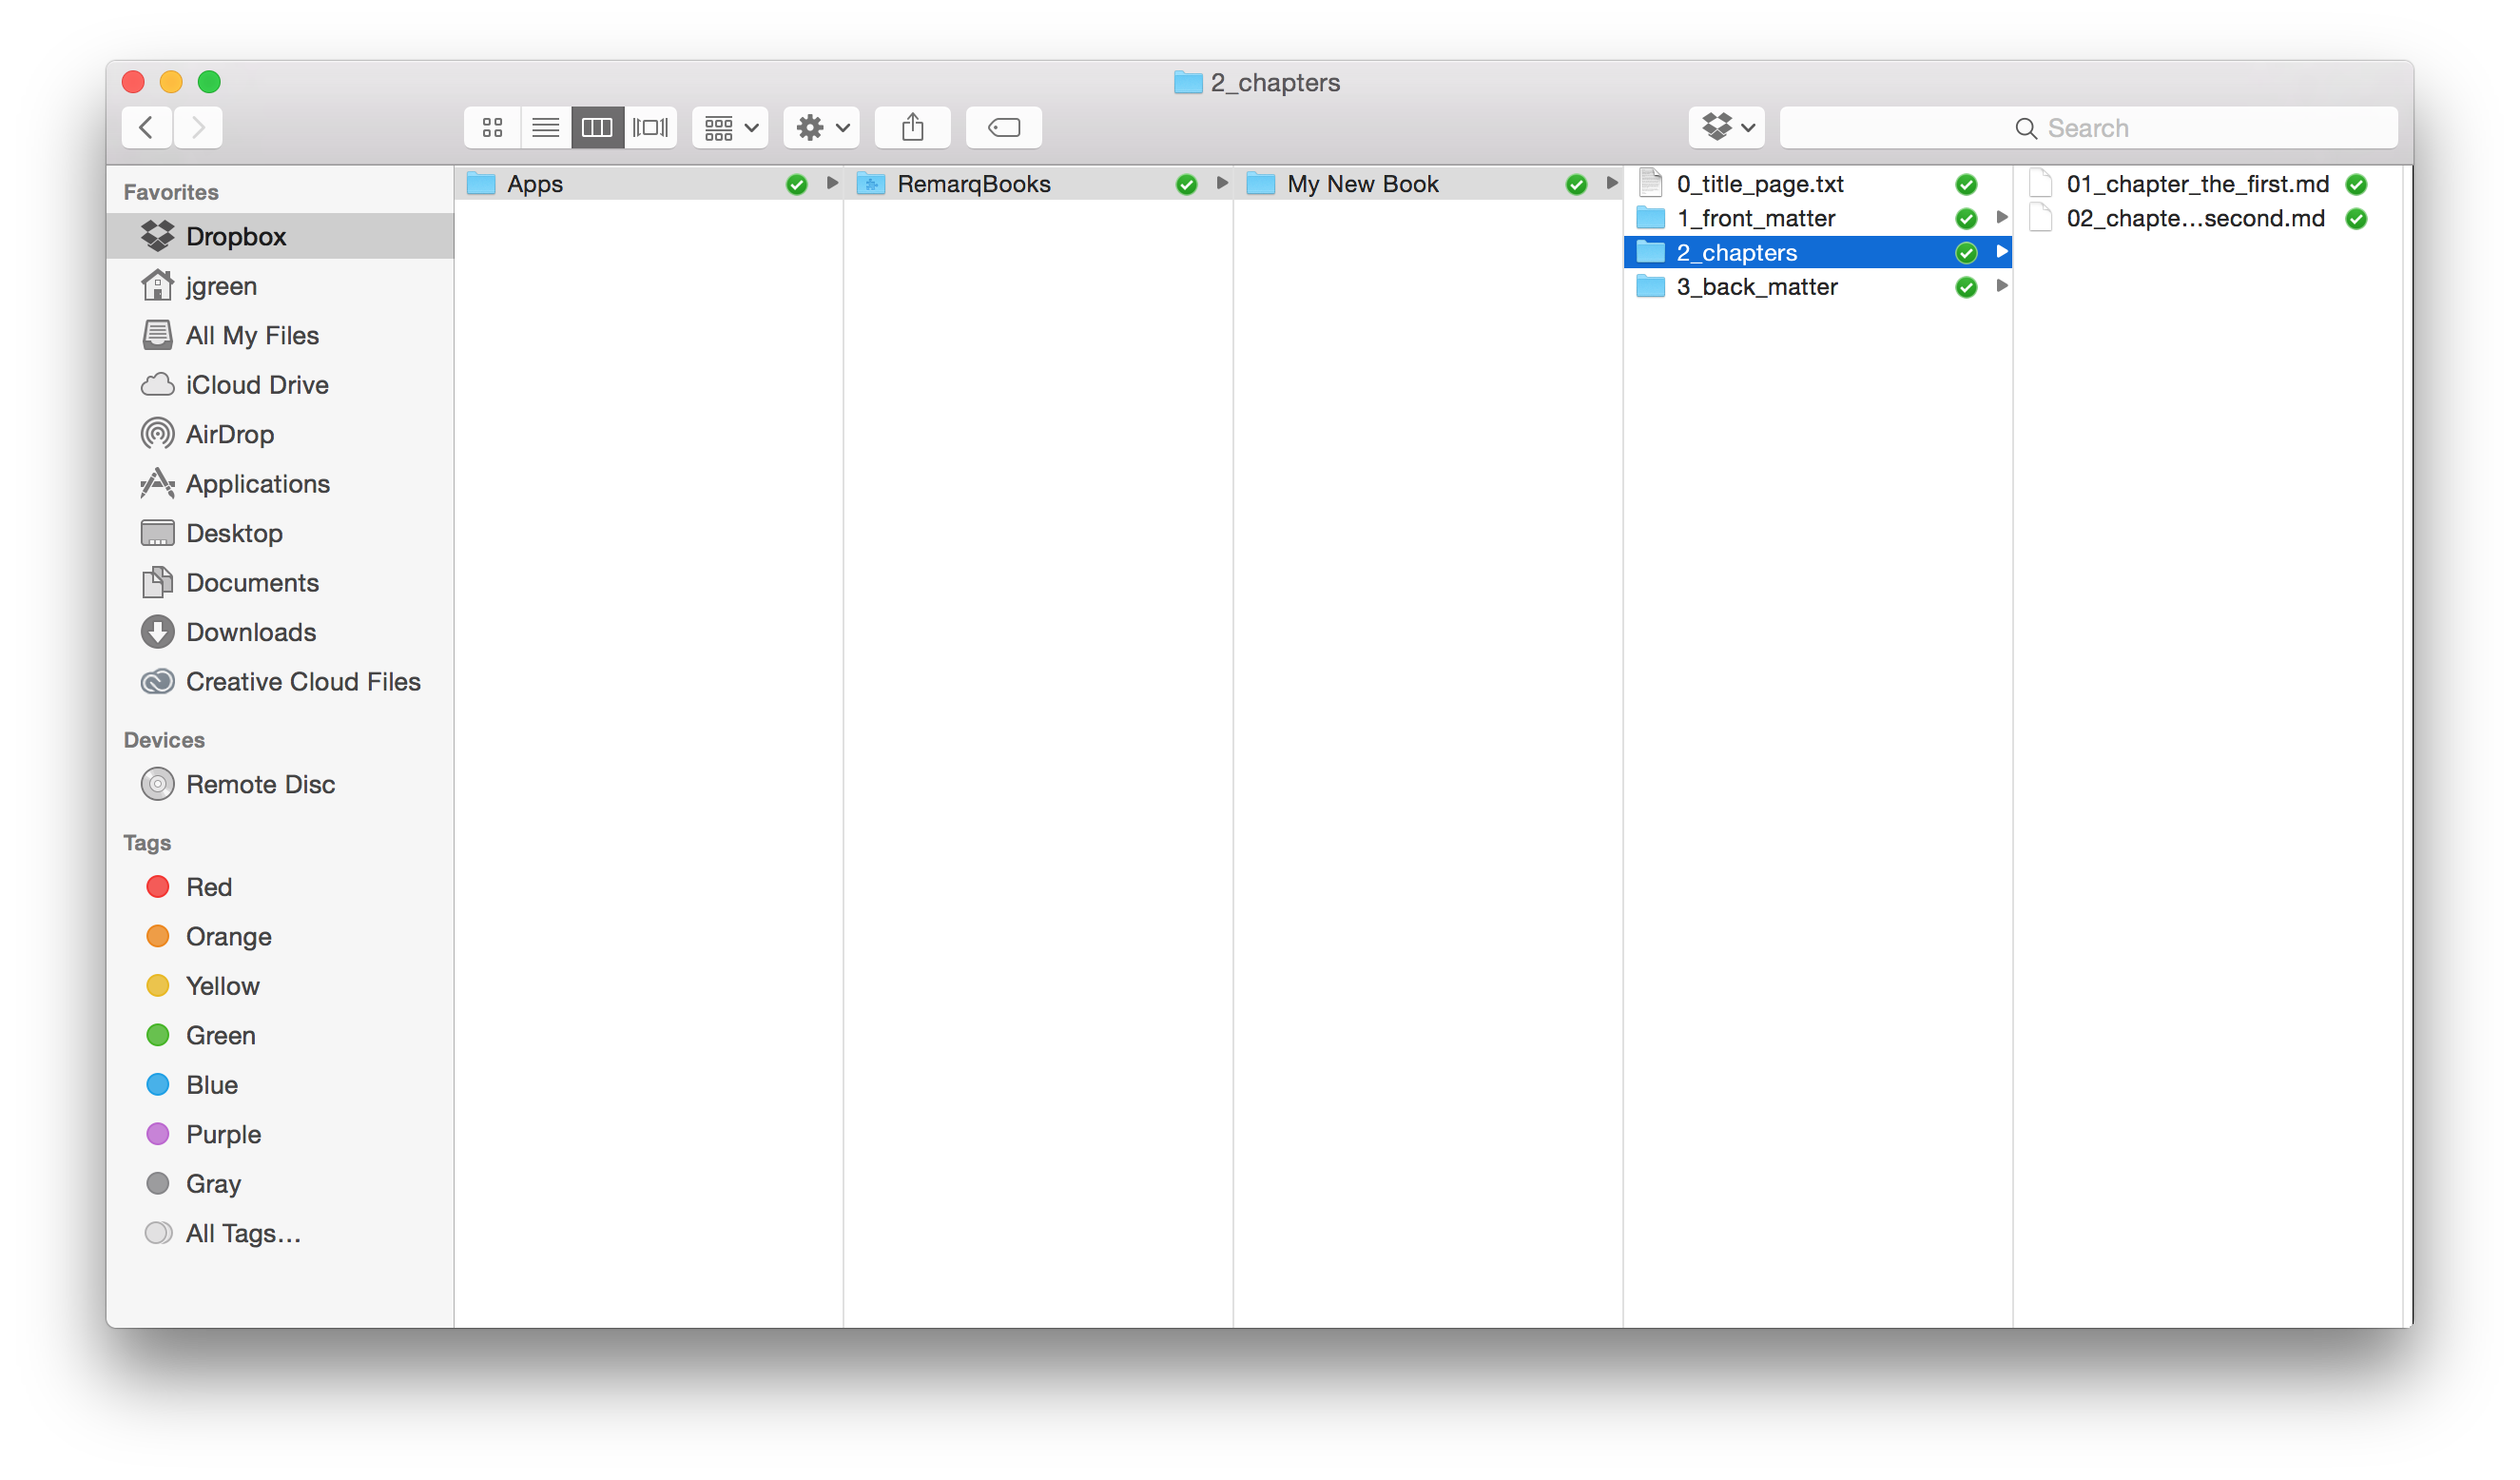
Task: Click in the Search field
Action: pyautogui.click(x=2088, y=127)
